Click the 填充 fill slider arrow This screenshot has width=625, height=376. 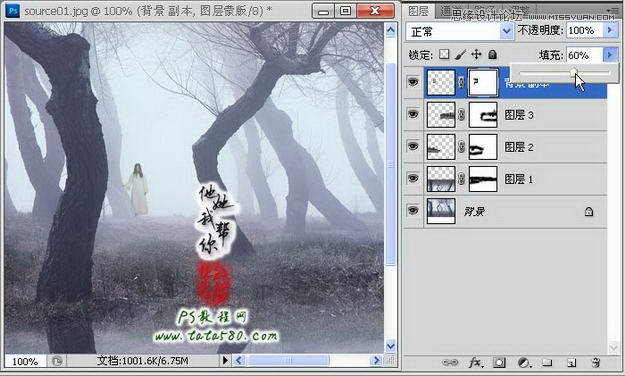(610, 55)
